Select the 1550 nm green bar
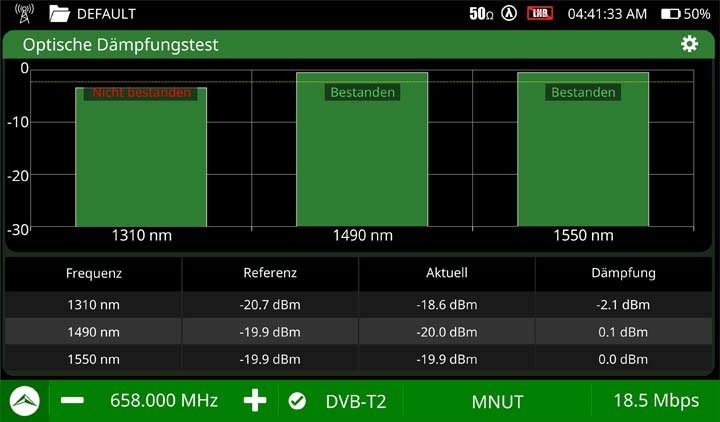Image resolution: width=720 pixels, height=422 pixels. click(x=583, y=150)
